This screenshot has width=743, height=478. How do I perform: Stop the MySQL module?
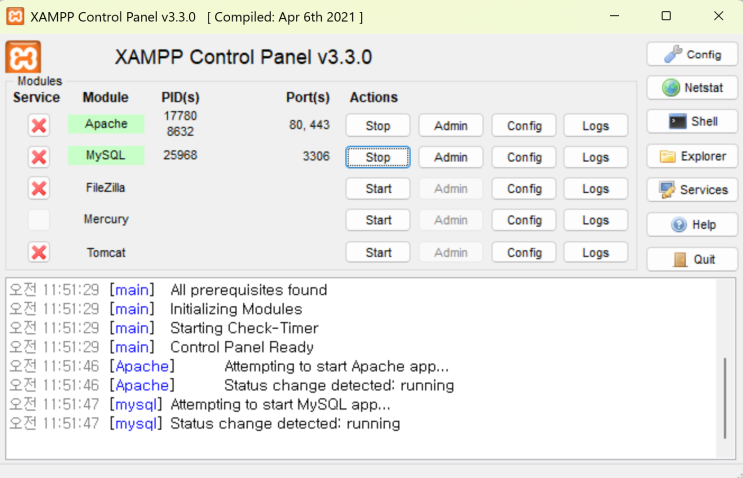378,157
